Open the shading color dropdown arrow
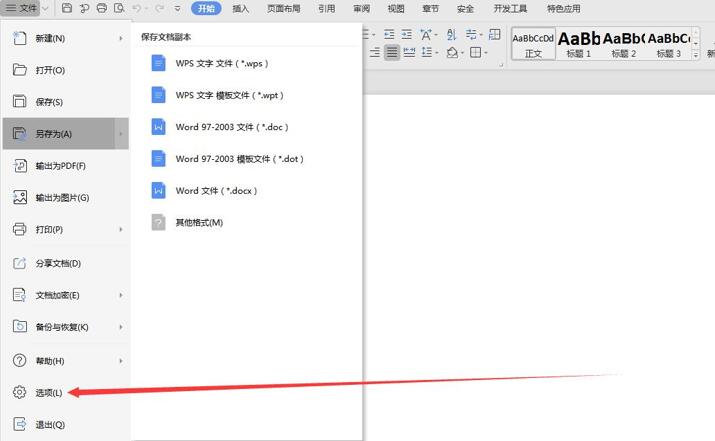715x441 pixels. 462,53
